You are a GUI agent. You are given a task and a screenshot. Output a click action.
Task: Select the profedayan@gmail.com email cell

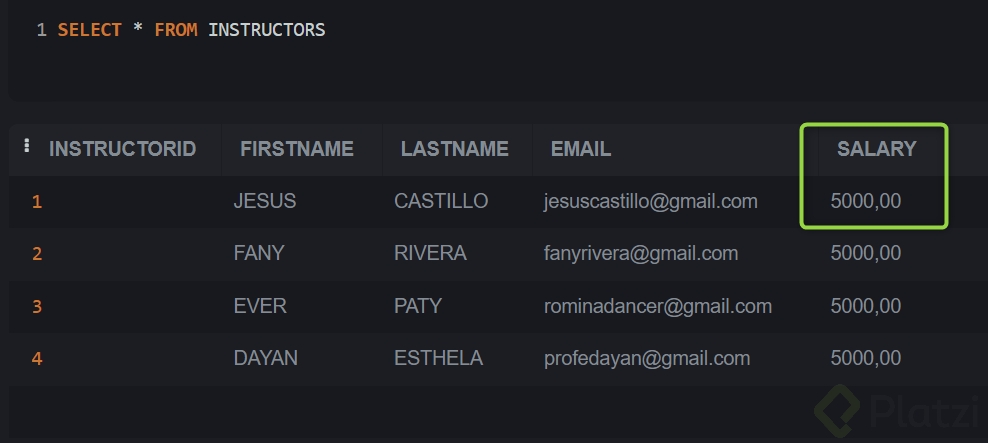tap(646, 357)
